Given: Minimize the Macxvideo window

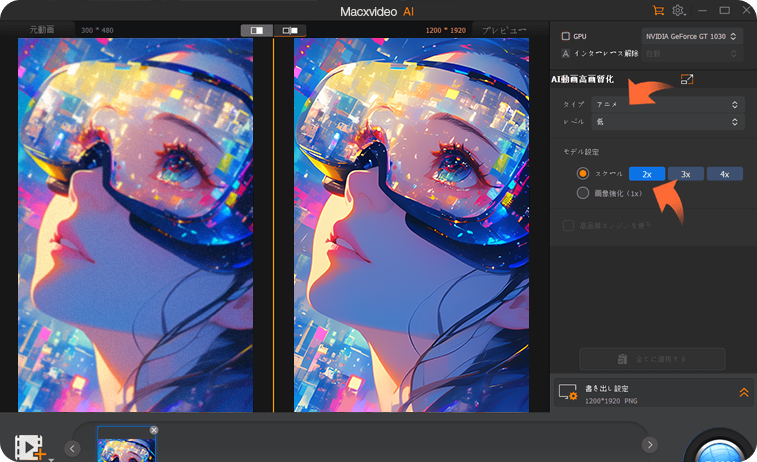Looking at the screenshot, I should point(702,10).
